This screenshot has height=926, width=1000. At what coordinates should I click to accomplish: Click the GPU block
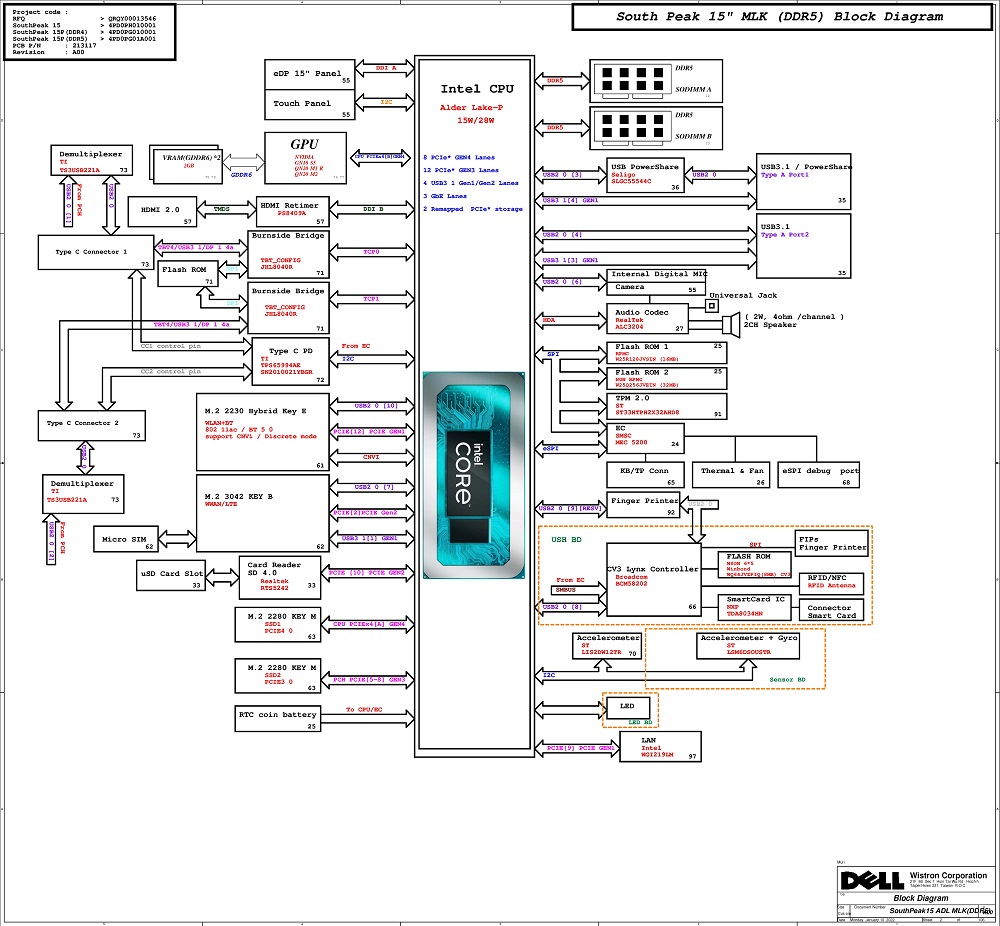[x=305, y=158]
